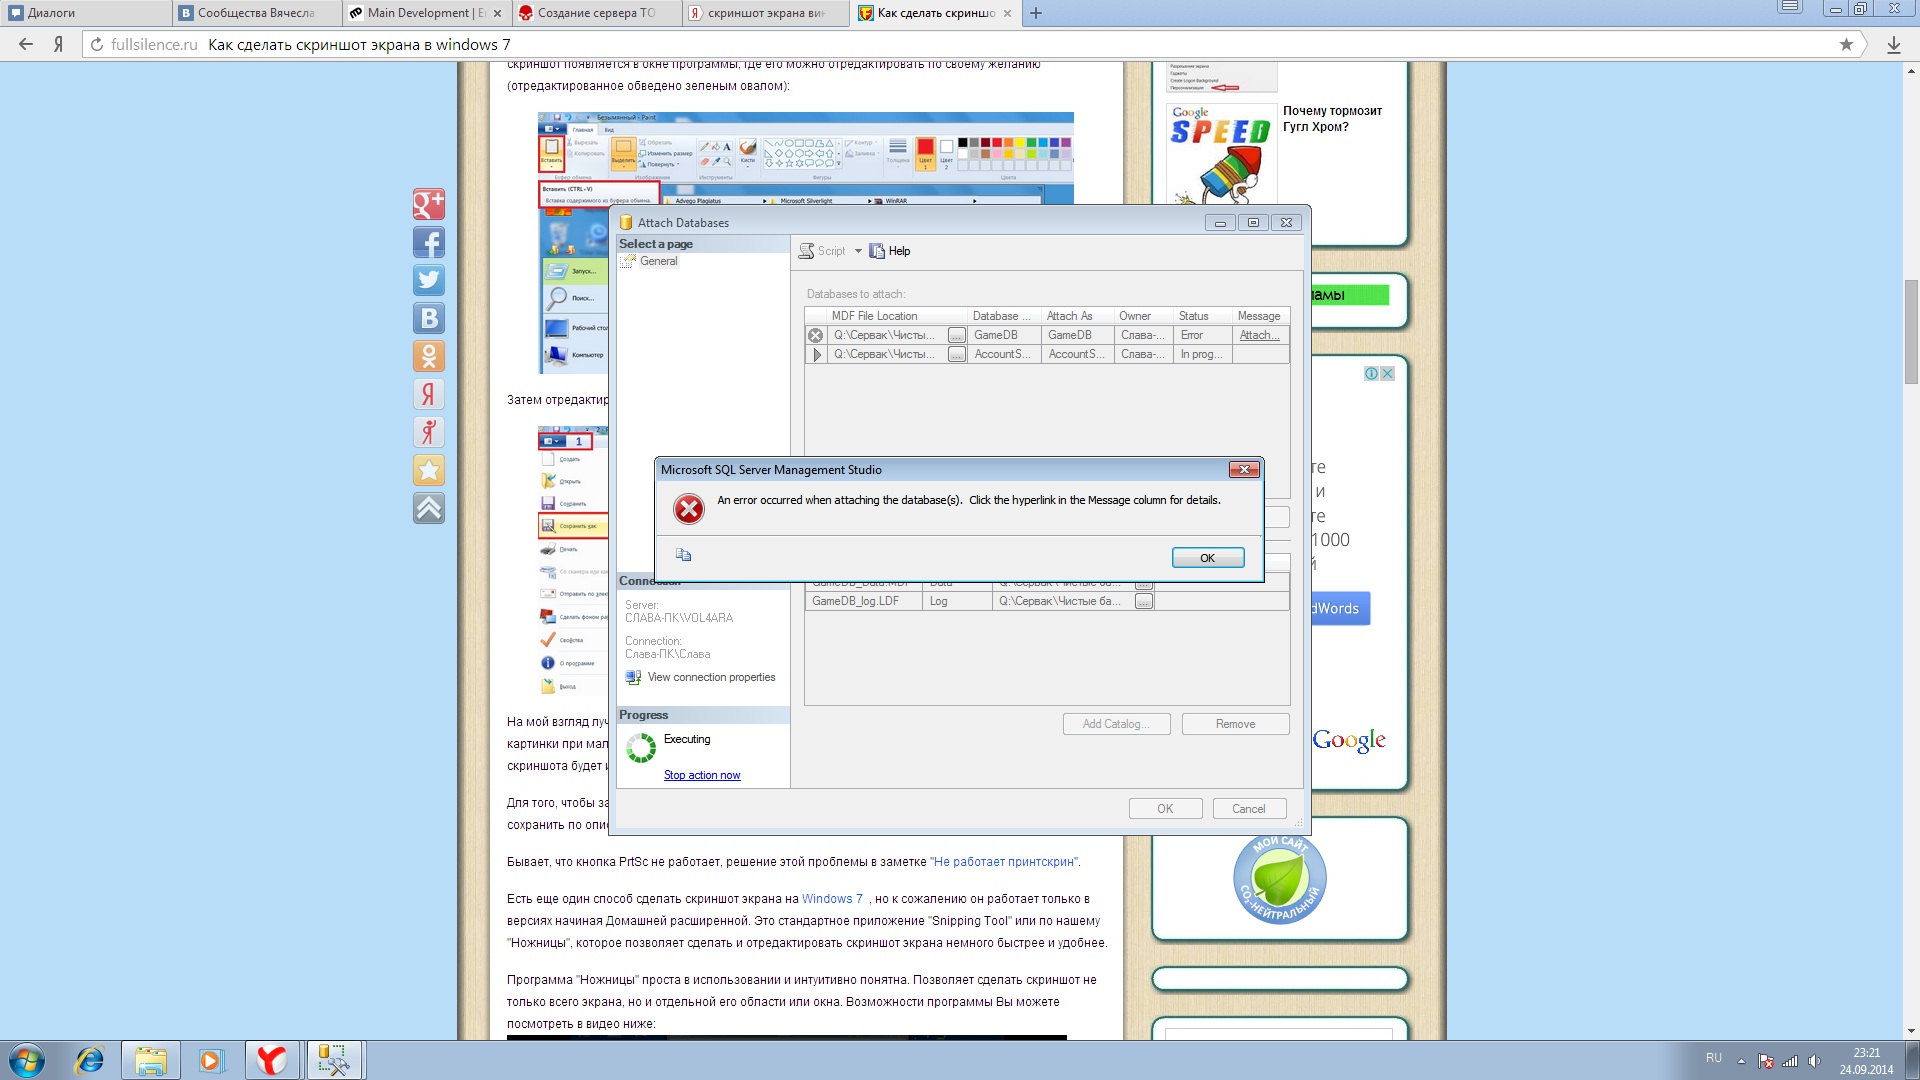Click the Executing progress spinner
Image resolution: width=1920 pixels, height=1080 pixels.
pos(641,747)
